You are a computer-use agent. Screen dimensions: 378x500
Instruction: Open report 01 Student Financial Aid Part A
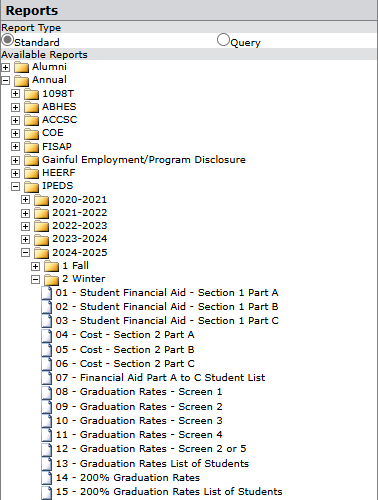point(167,293)
